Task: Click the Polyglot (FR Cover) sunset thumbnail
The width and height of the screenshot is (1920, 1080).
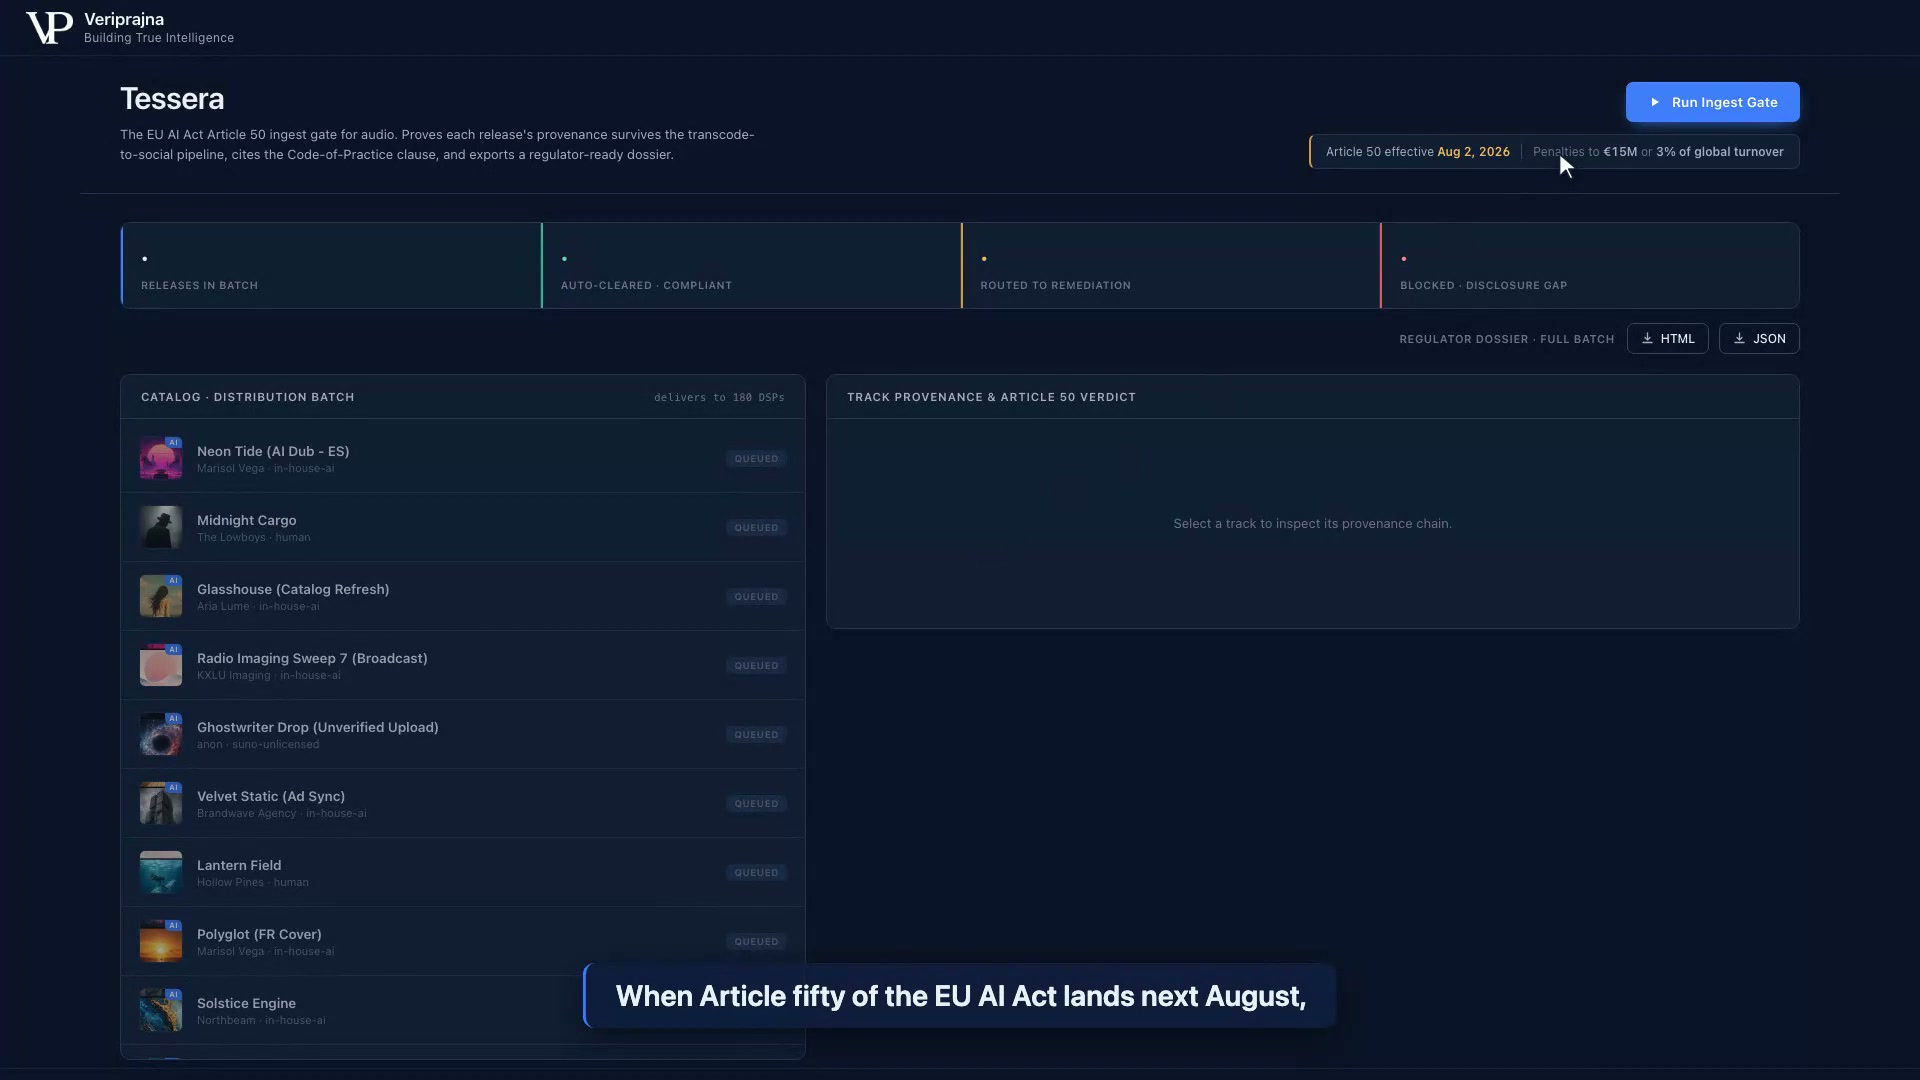Action: point(161,941)
